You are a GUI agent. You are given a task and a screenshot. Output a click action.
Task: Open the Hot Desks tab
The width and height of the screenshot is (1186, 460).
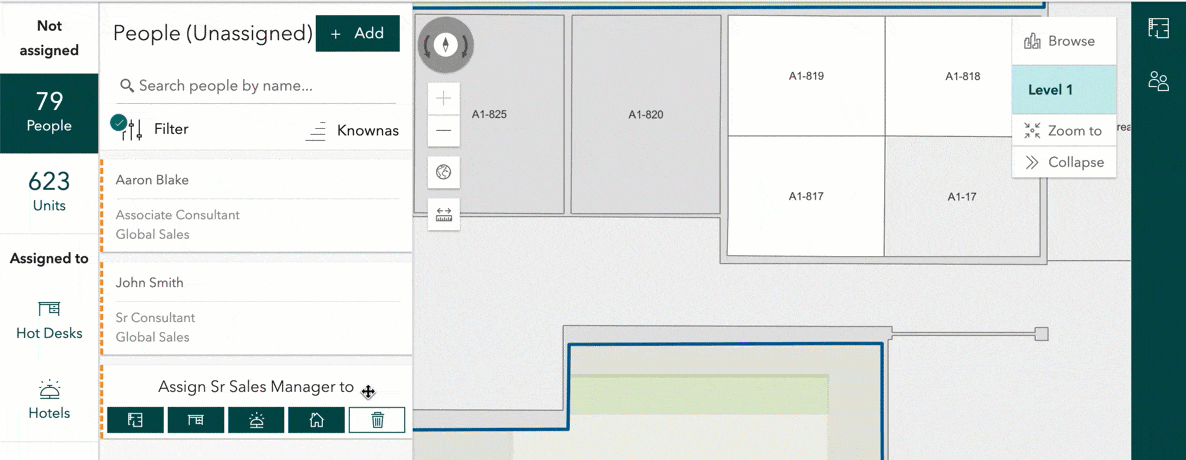click(49, 319)
